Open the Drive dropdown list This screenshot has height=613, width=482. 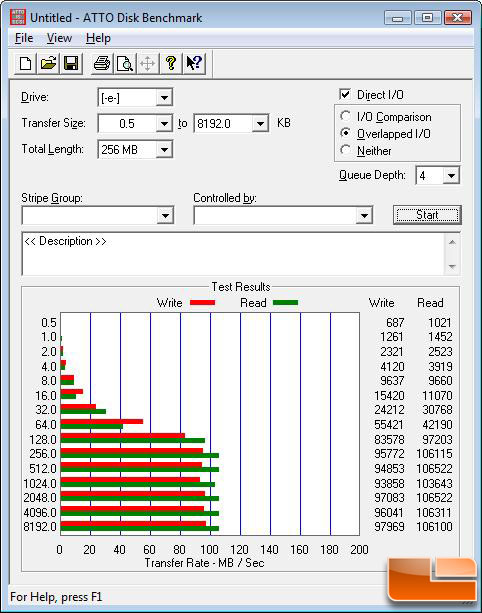[x=164, y=97]
